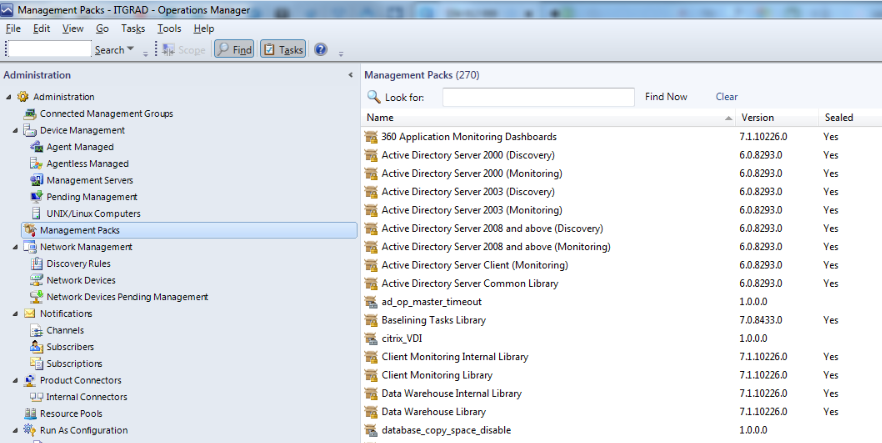
Task: Select Management Servers in the tree
Action: pos(90,180)
